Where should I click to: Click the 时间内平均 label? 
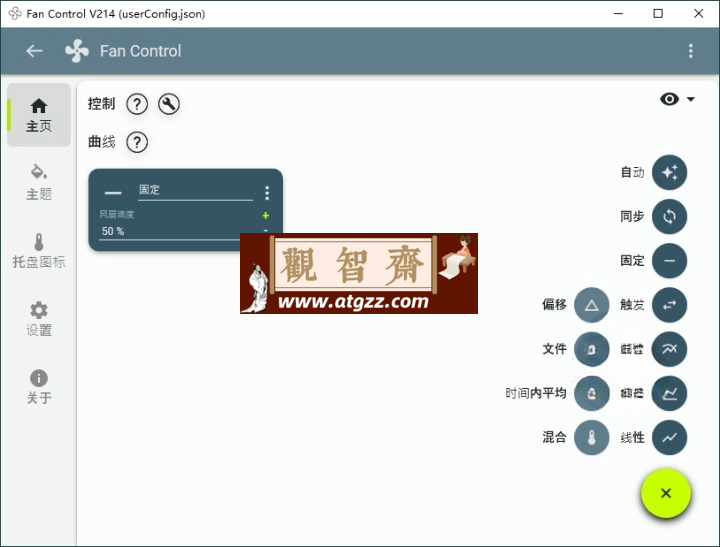pyautogui.click(x=536, y=393)
